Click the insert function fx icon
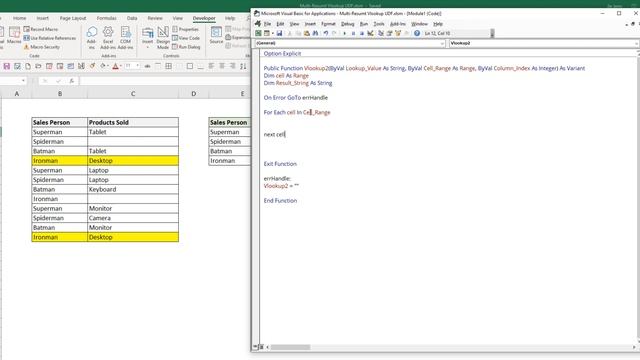 pyautogui.click(x=71, y=81)
